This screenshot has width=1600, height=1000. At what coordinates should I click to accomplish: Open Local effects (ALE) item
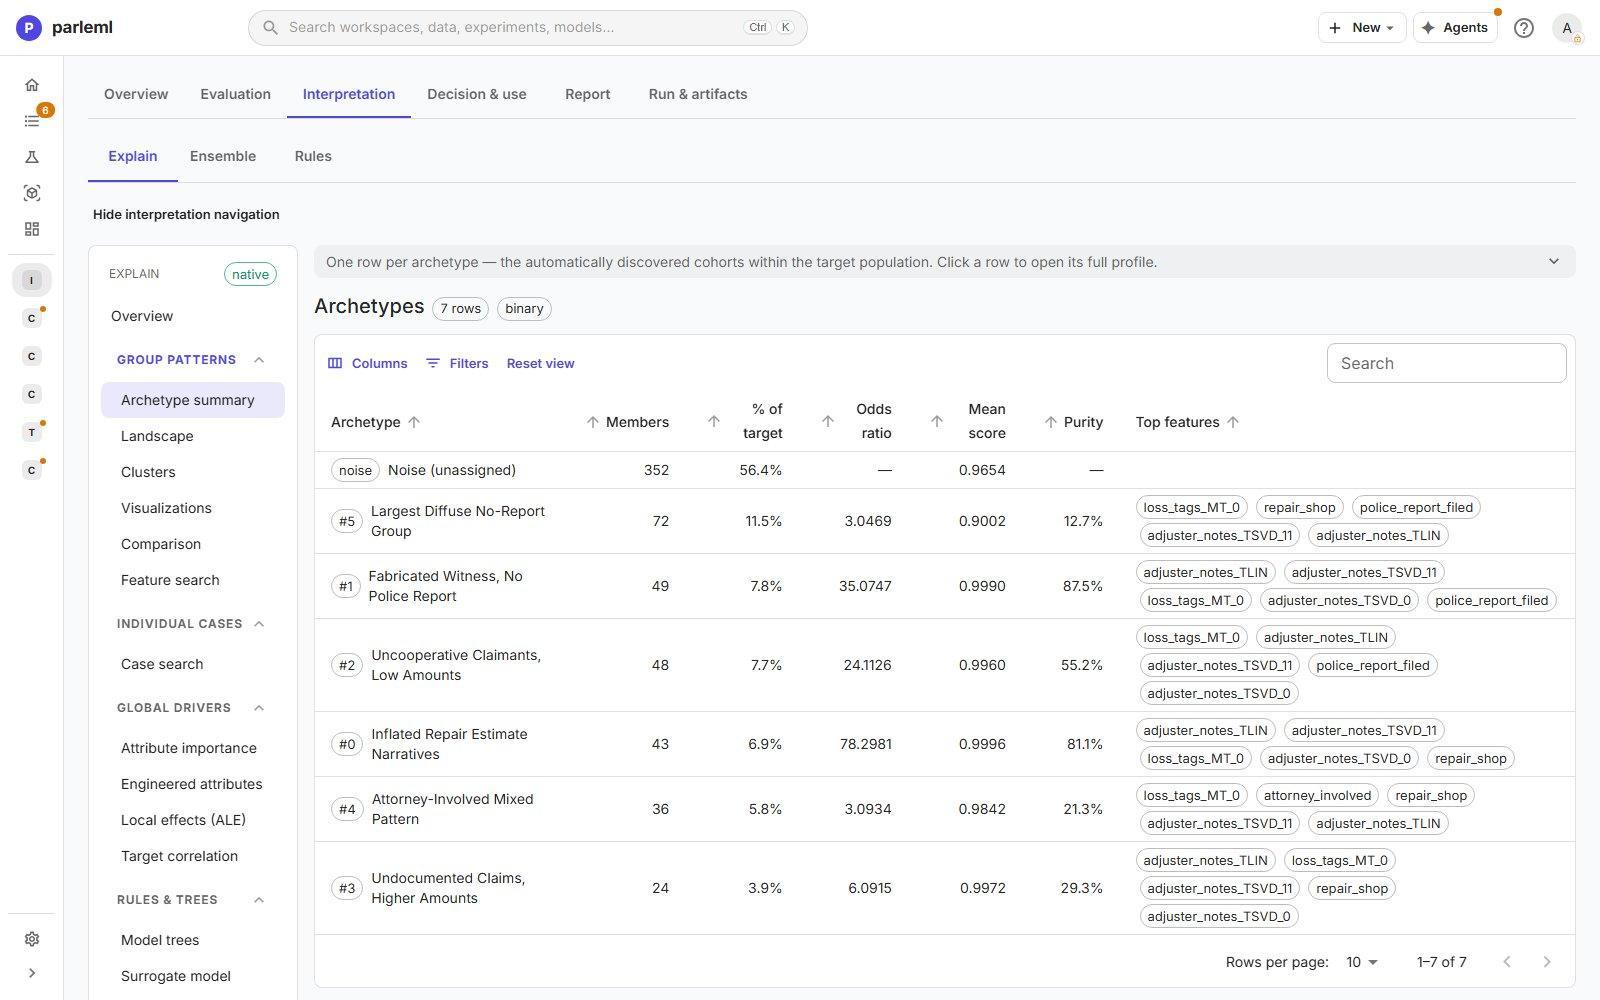pyautogui.click(x=193, y=820)
